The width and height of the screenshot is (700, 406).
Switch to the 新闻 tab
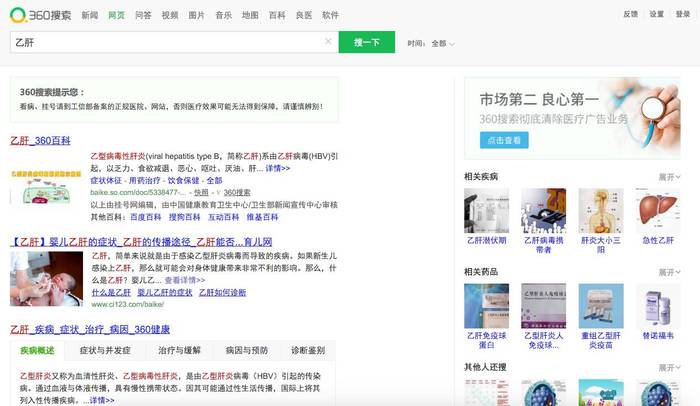(x=90, y=15)
